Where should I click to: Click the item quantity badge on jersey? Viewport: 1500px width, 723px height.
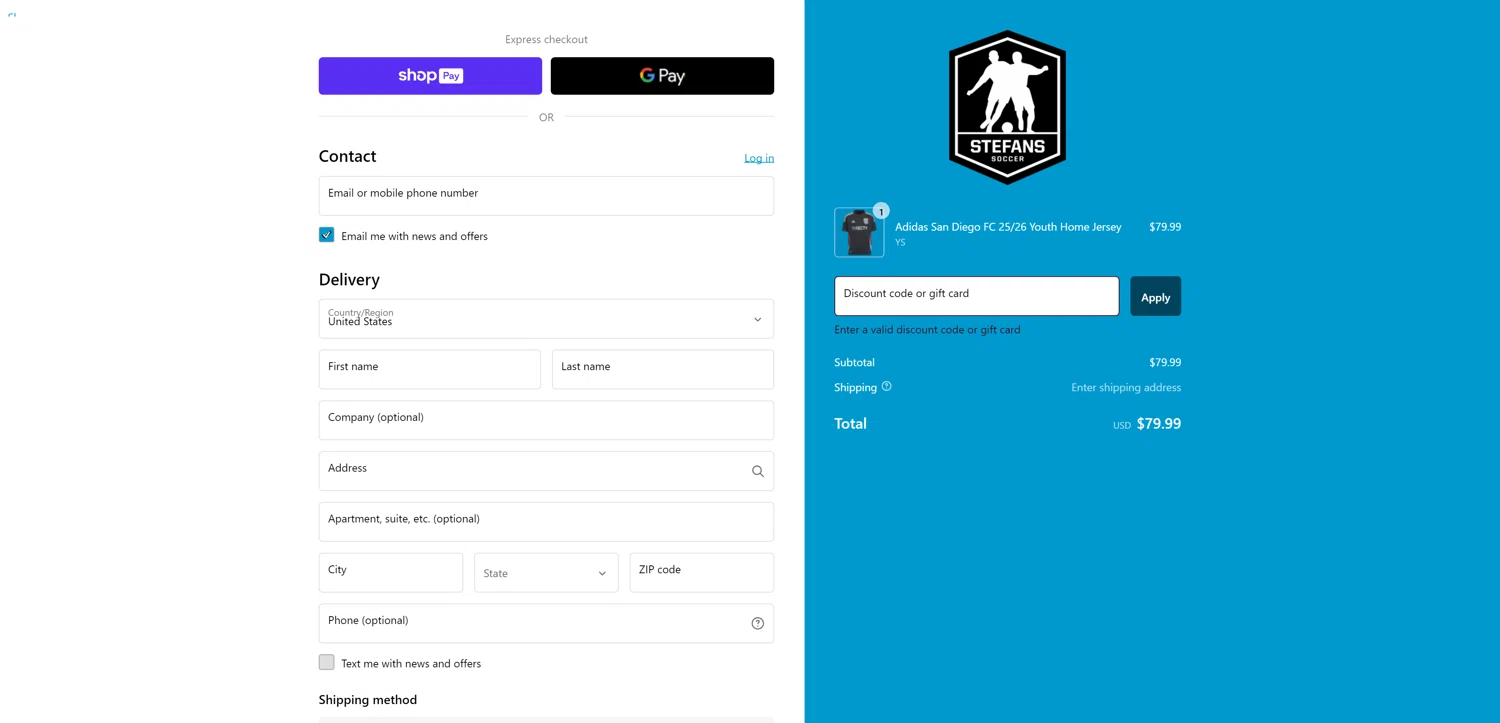tap(881, 211)
